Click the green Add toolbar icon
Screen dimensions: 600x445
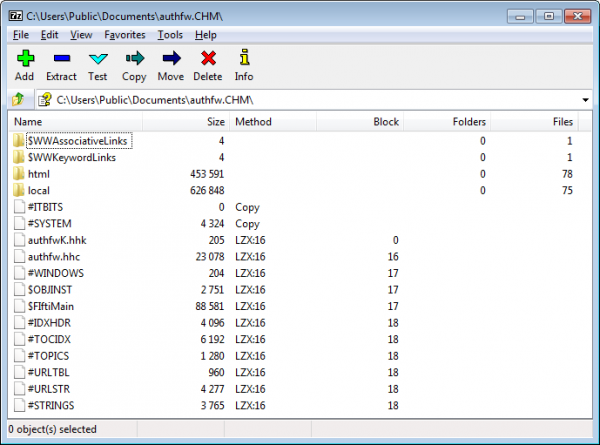pos(25,58)
